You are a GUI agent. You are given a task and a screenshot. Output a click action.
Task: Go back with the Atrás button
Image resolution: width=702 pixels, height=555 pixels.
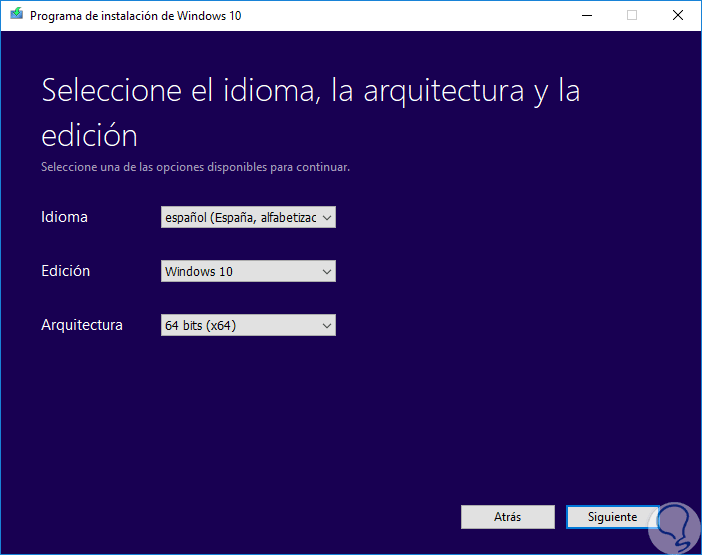coord(508,517)
